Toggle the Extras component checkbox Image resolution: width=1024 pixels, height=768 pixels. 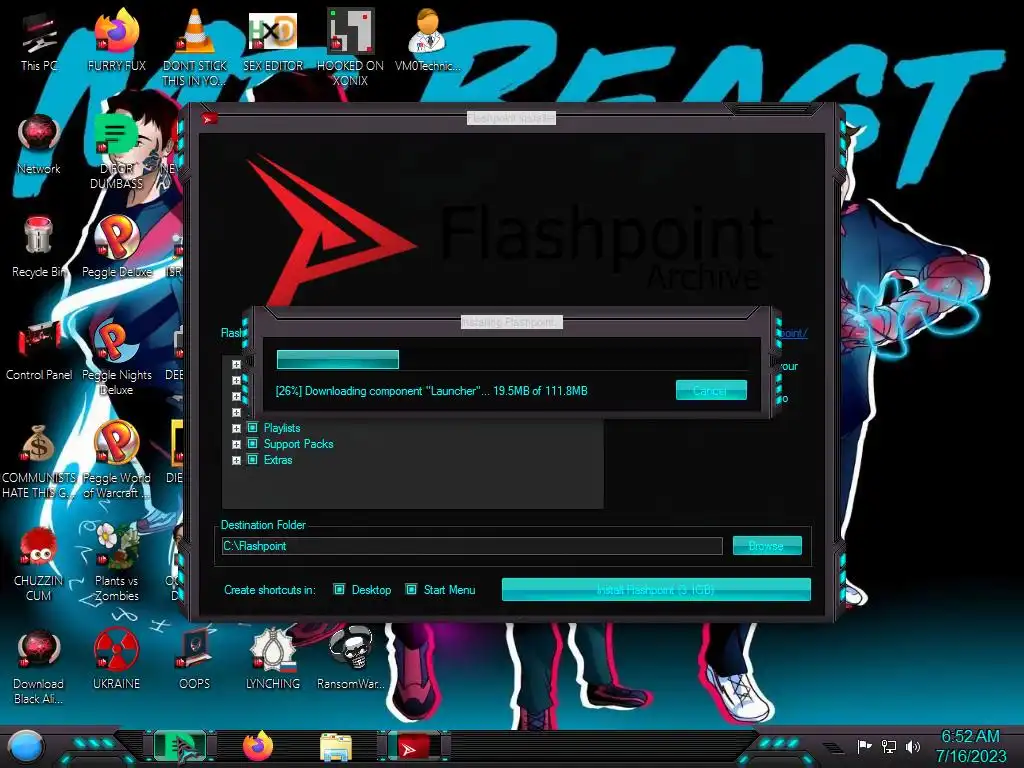[253, 460]
